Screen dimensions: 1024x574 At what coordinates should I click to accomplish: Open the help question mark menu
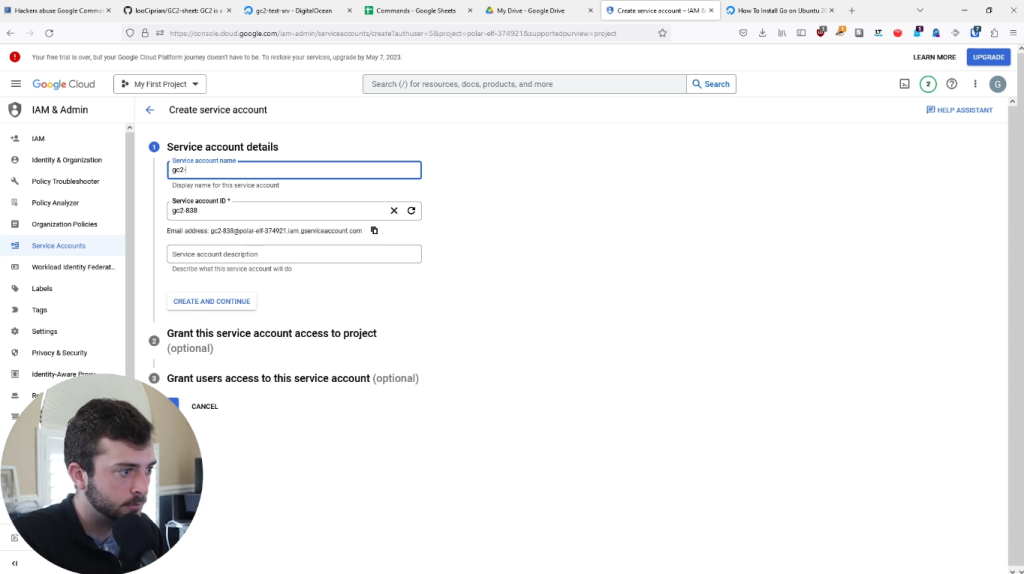(x=952, y=84)
